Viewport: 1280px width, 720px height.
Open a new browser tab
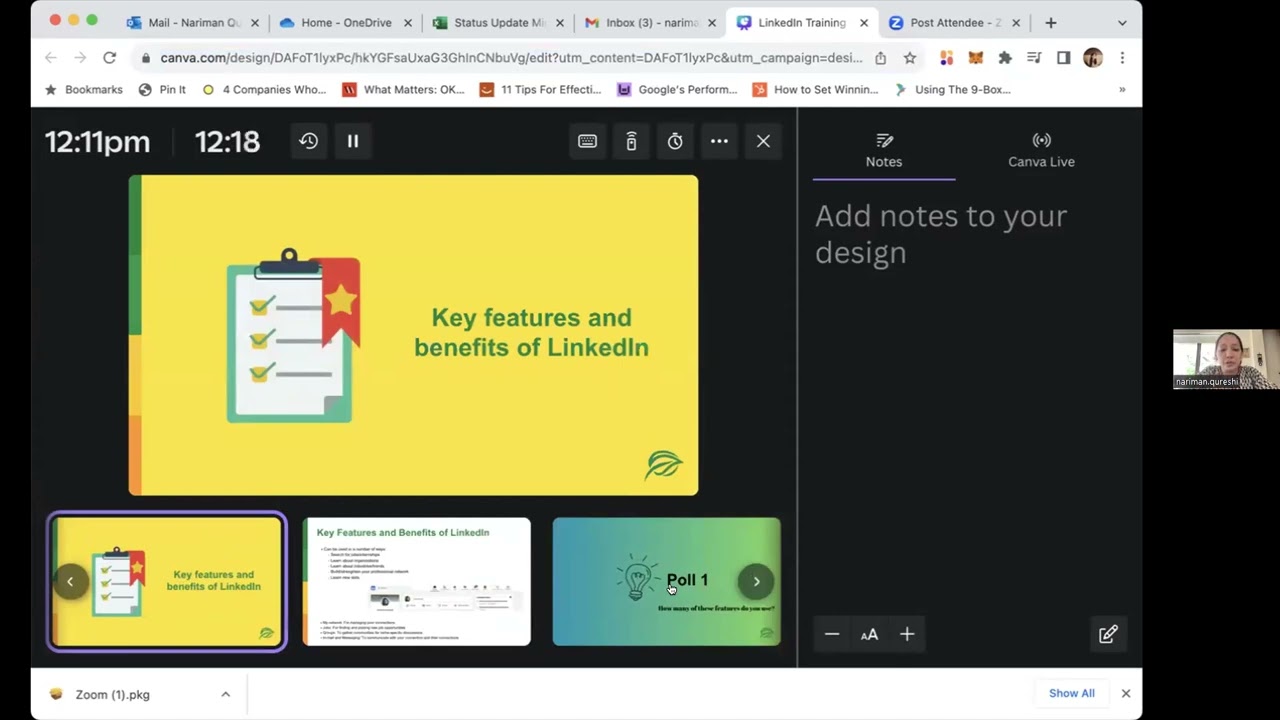1050,22
